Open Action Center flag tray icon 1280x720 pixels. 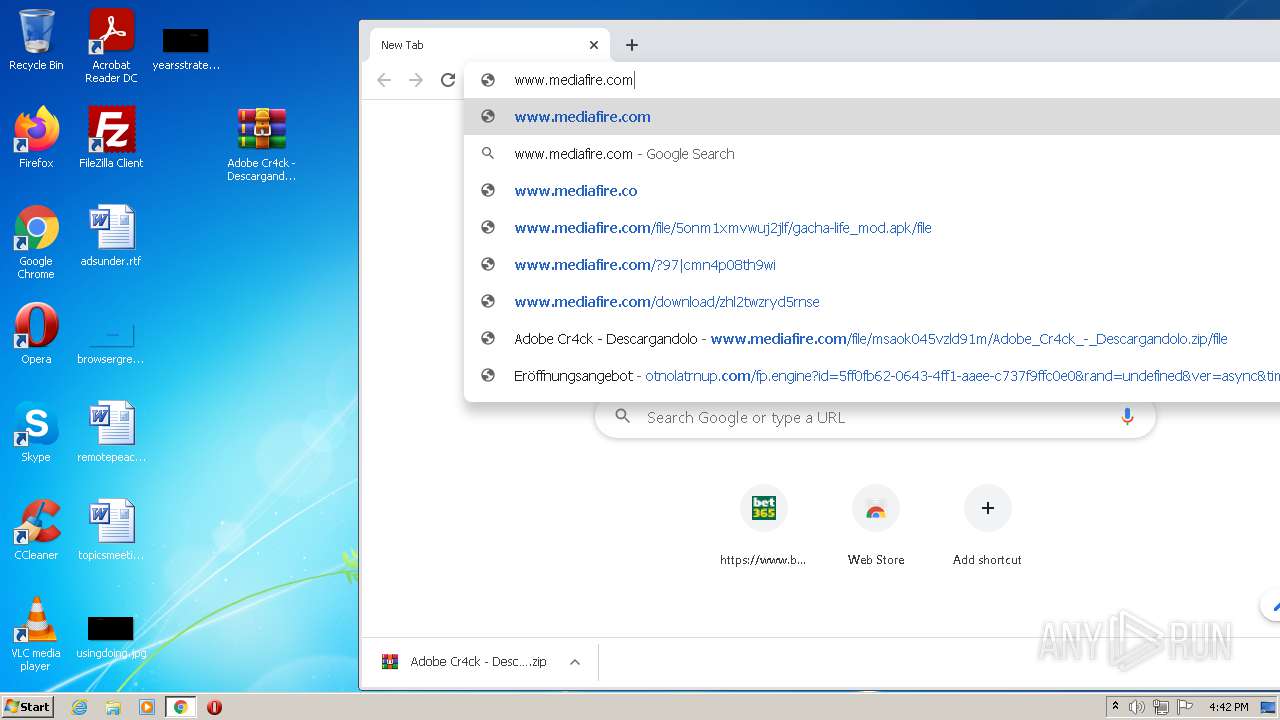point(1185,707)
